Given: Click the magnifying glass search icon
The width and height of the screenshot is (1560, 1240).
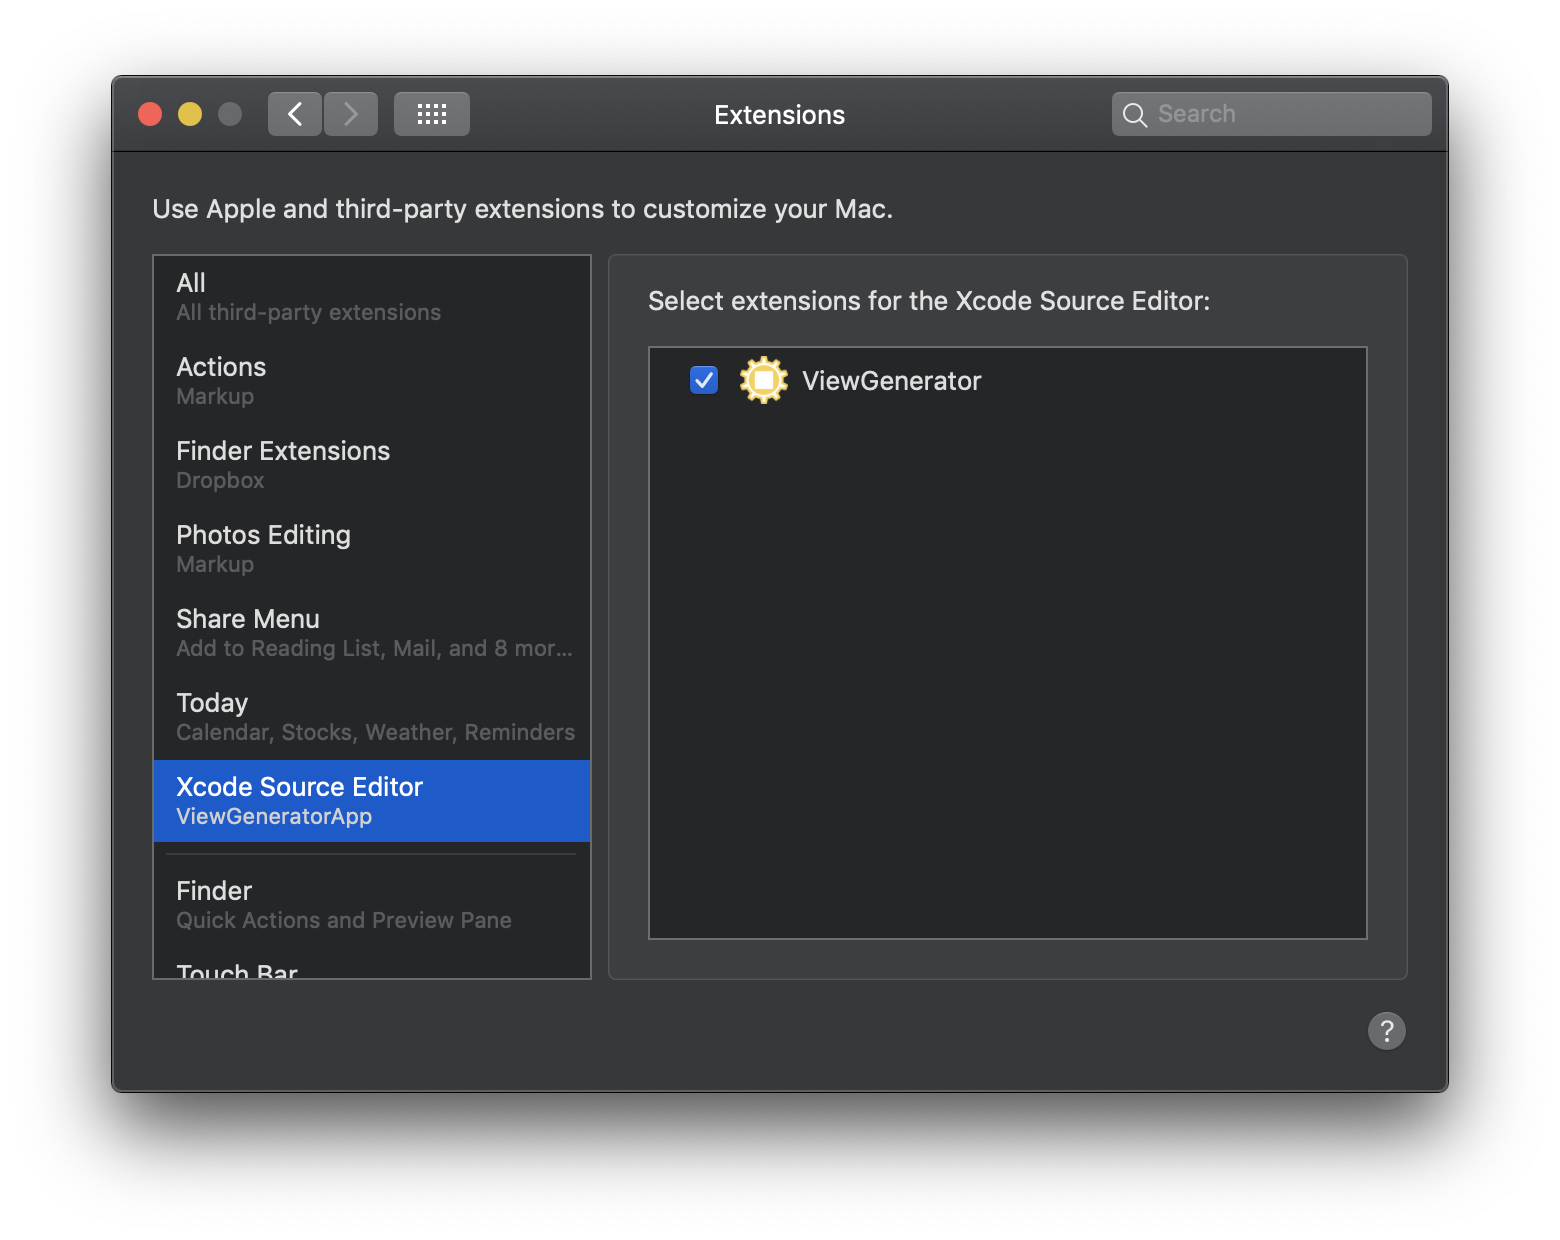Looking at the screenshot, I should point(1134,115).
